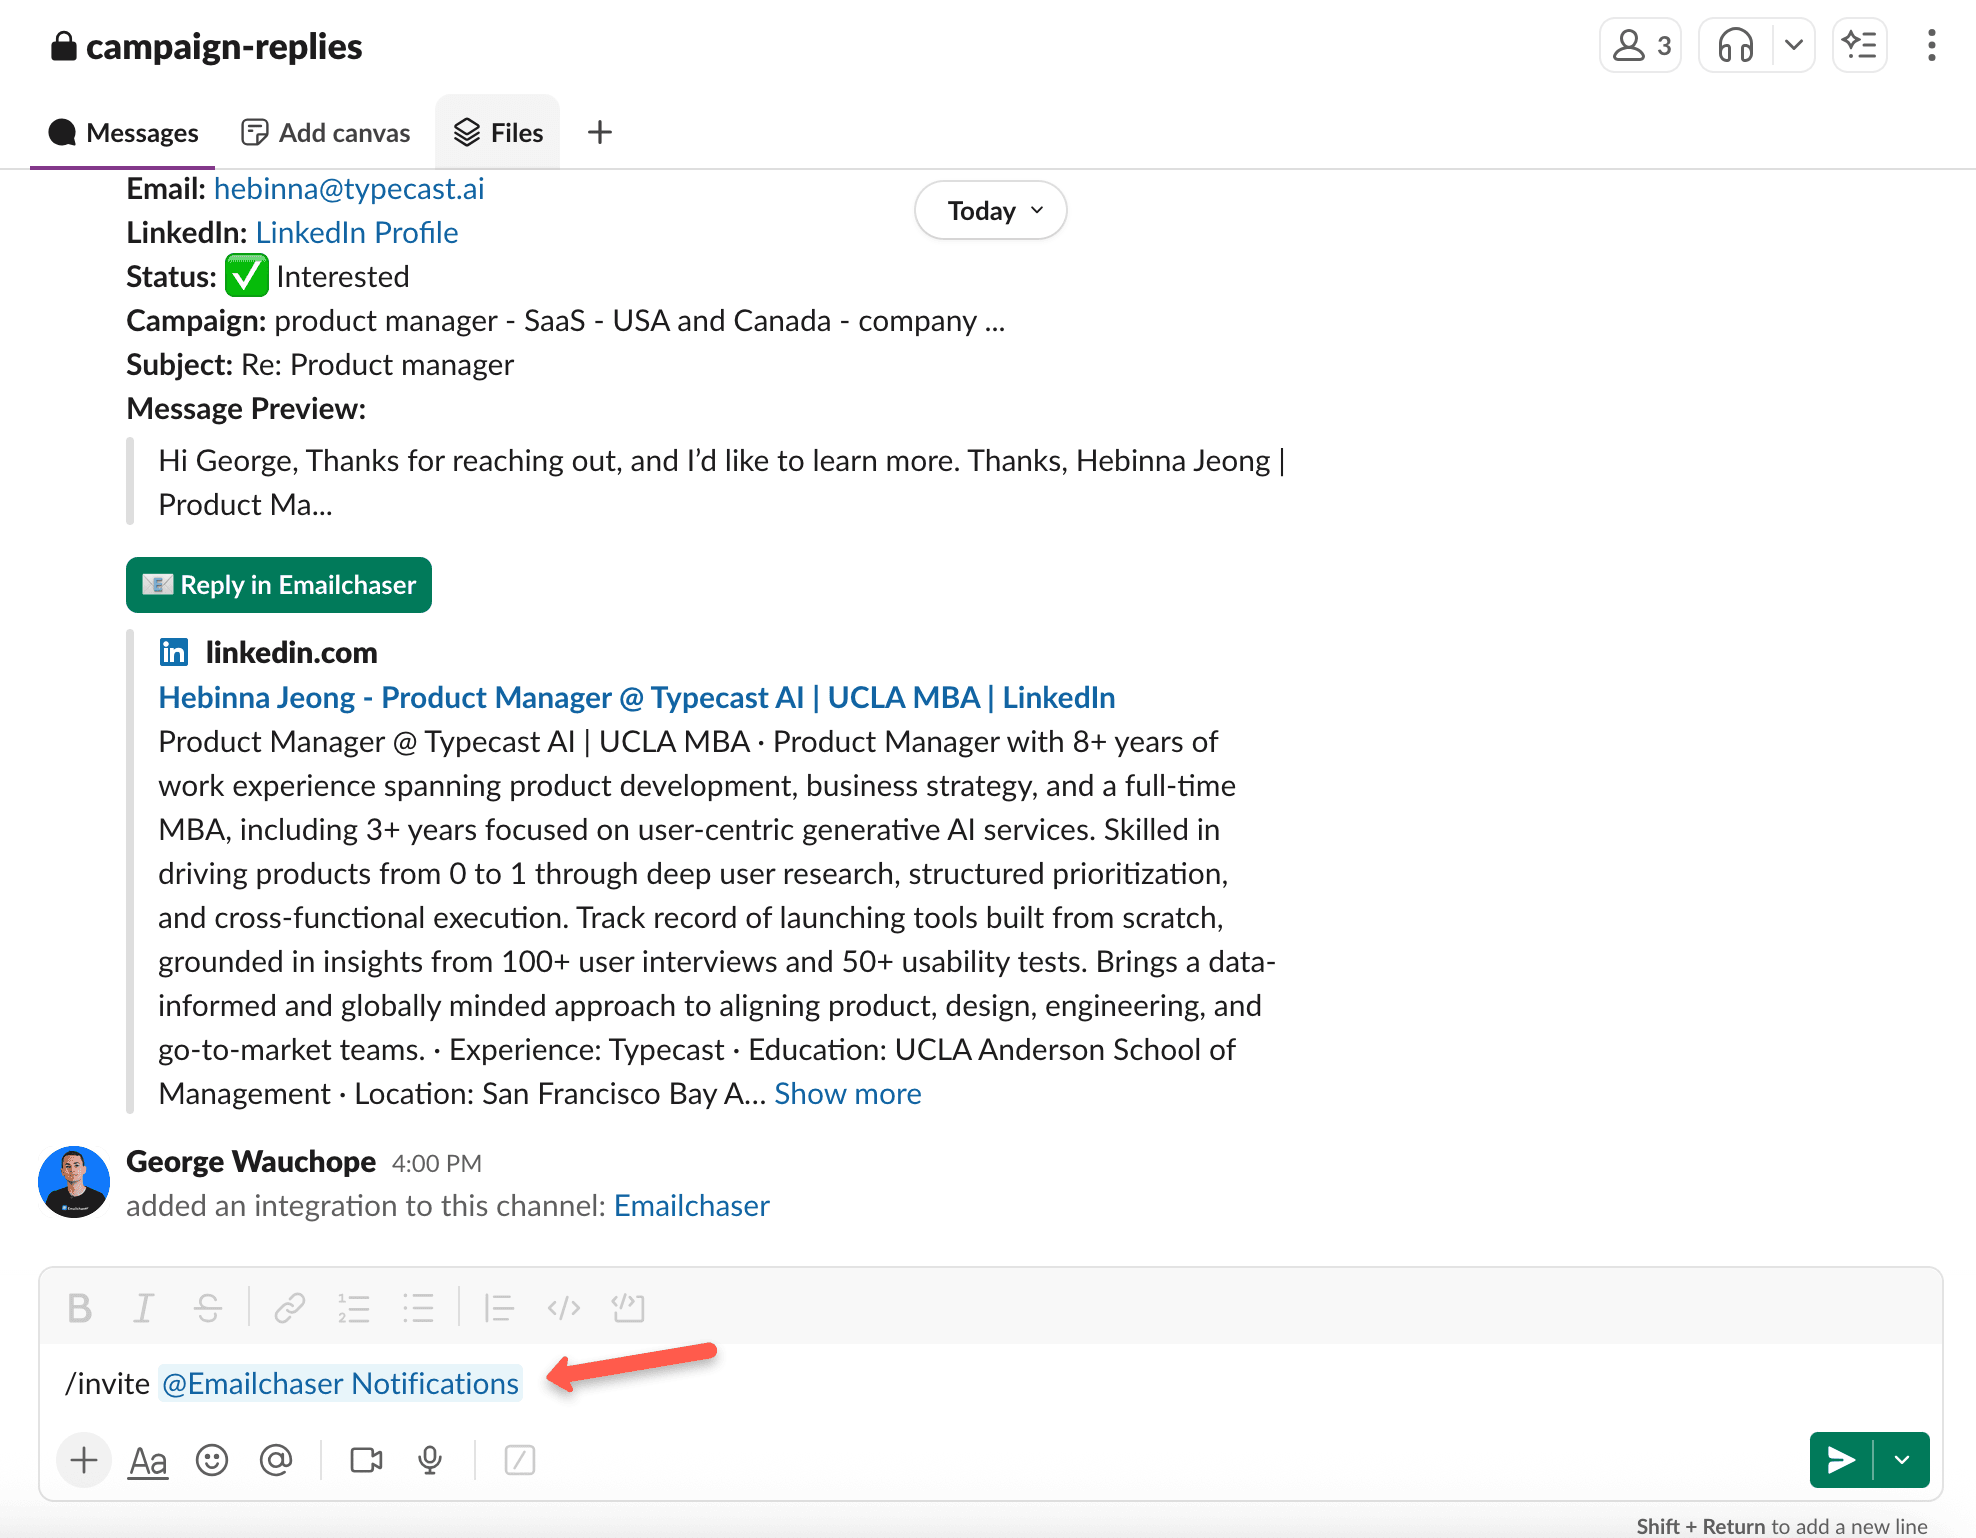The width and height of the screenshot is (1976, 1538).
Task: Toggle strikethrough formatting
Action: [x=208, y=1308]
